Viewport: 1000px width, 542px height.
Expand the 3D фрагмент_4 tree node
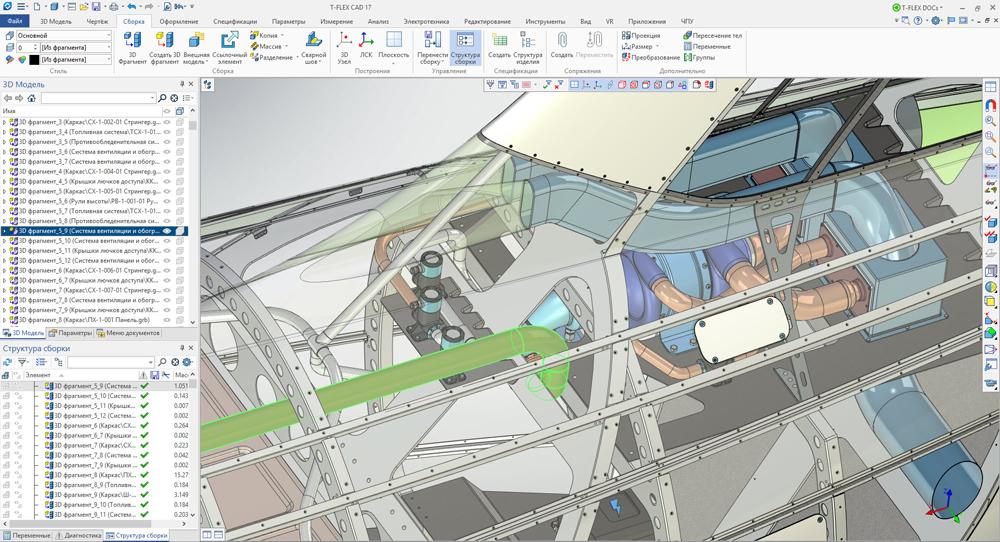(x=4, y=171)
